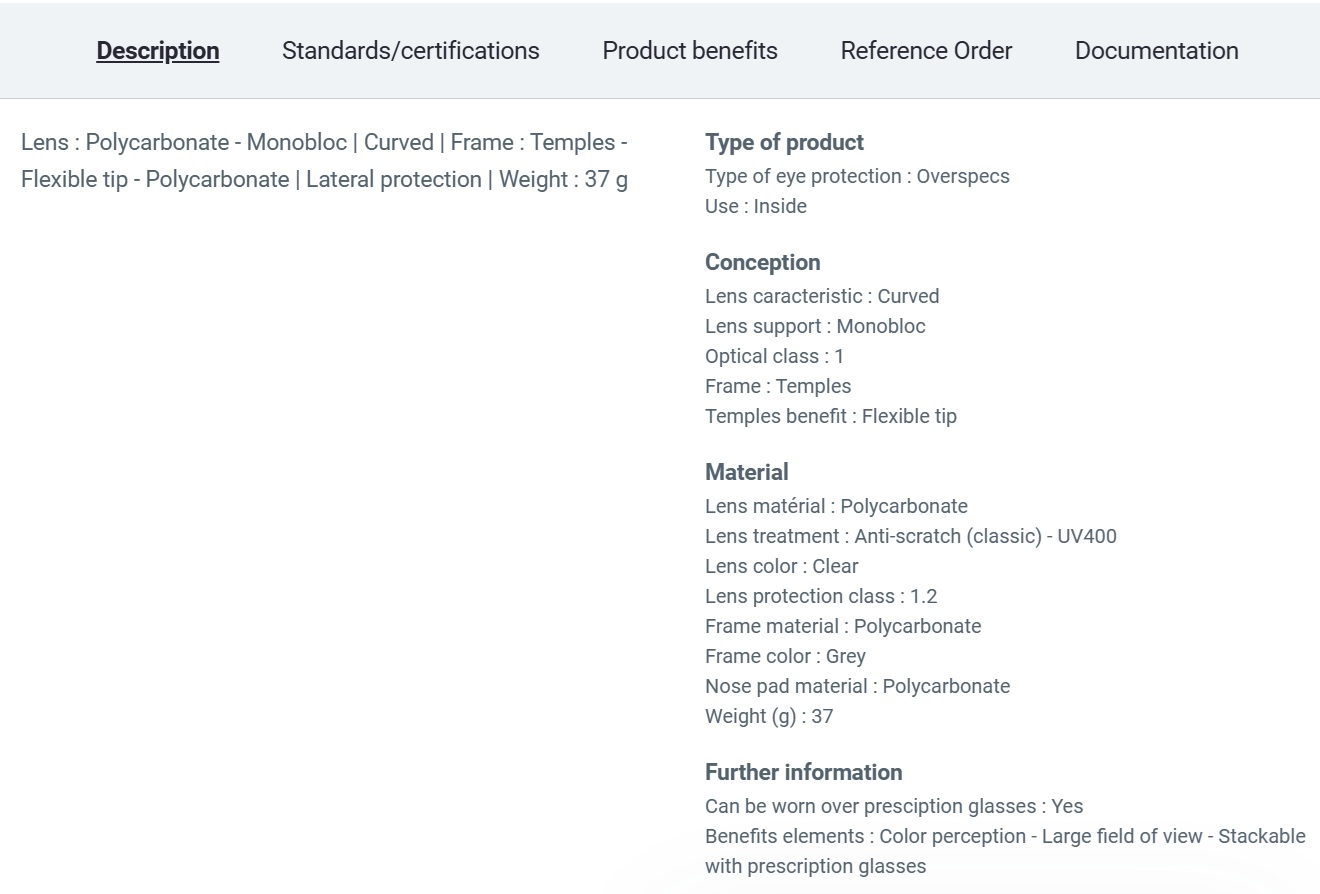Click the Weight (g) : 37 line
Screen dimensions: 1320x894
click(x=768, y=716)
